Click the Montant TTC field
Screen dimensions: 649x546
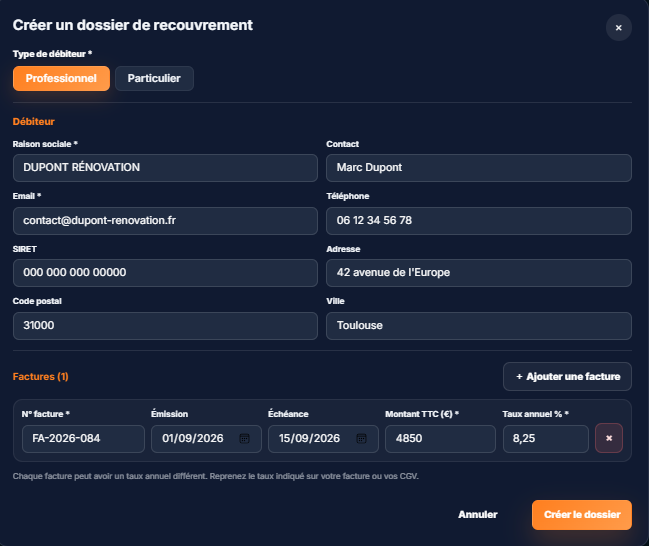(x=440, y=438)
